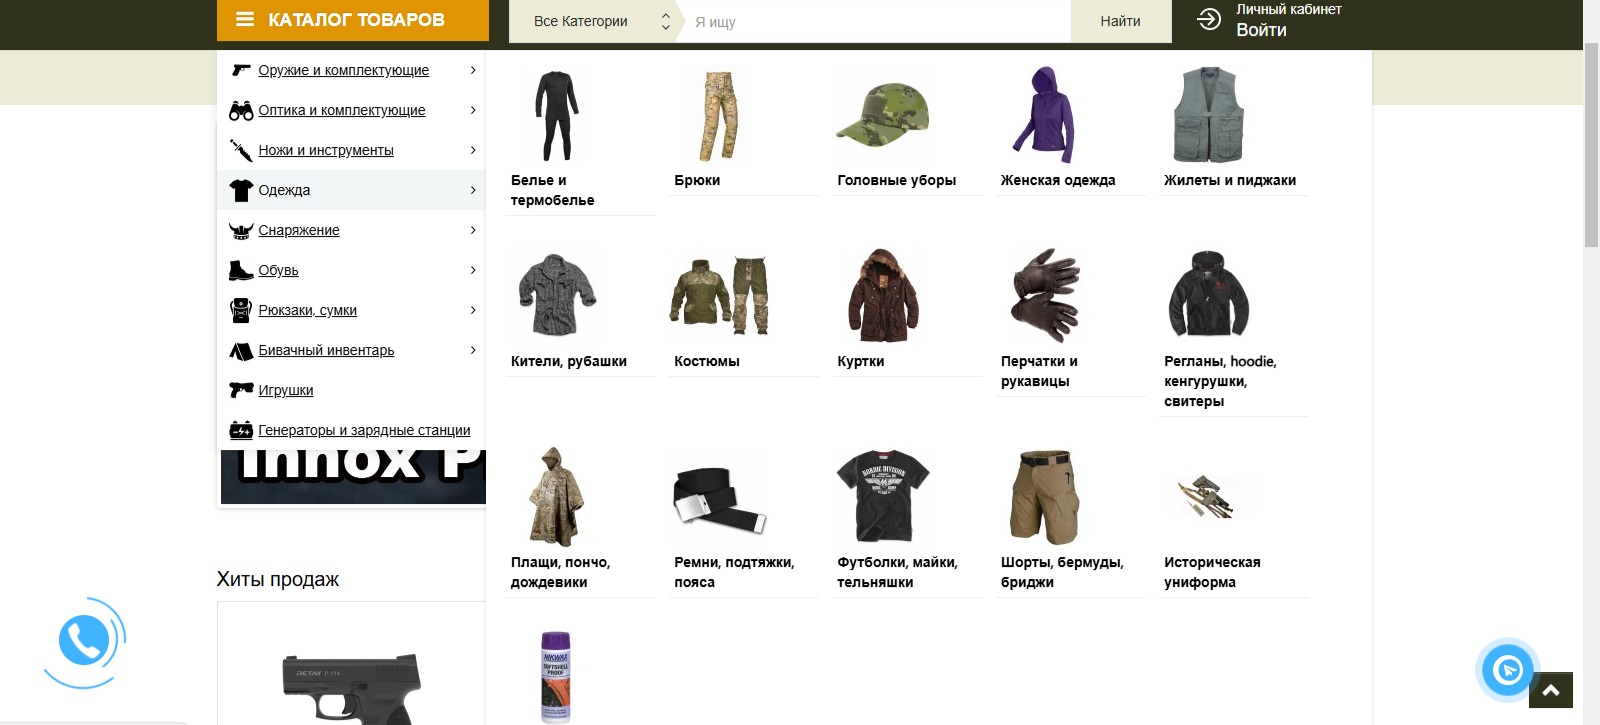Screen dimensions: 1600x725
Task: Click the boot icon next to Обувь
Action: click(240, 270)
